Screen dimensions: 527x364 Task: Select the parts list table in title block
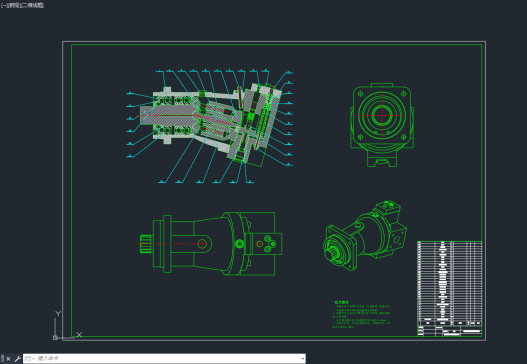tap(450, 283)
